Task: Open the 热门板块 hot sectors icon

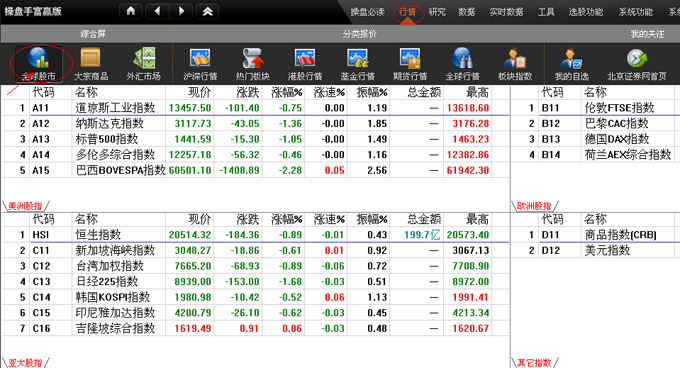Action: (x=252, y=65)
